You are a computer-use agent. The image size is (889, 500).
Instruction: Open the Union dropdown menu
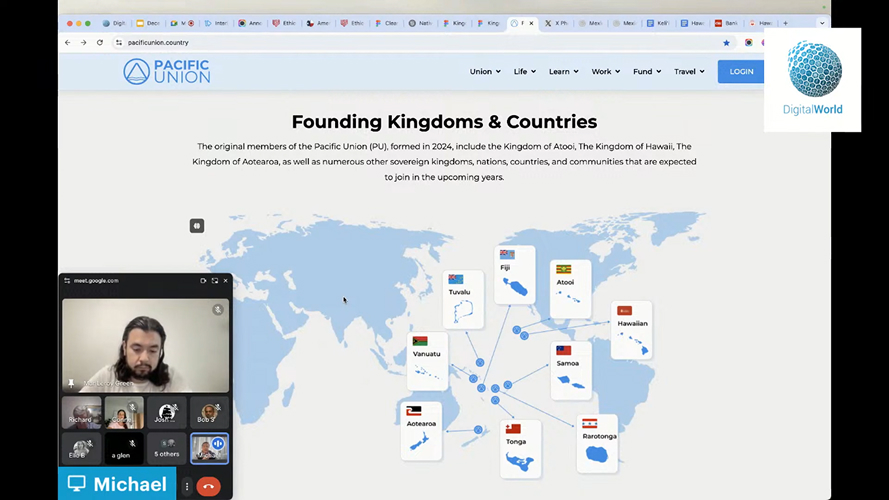[486, 72]
